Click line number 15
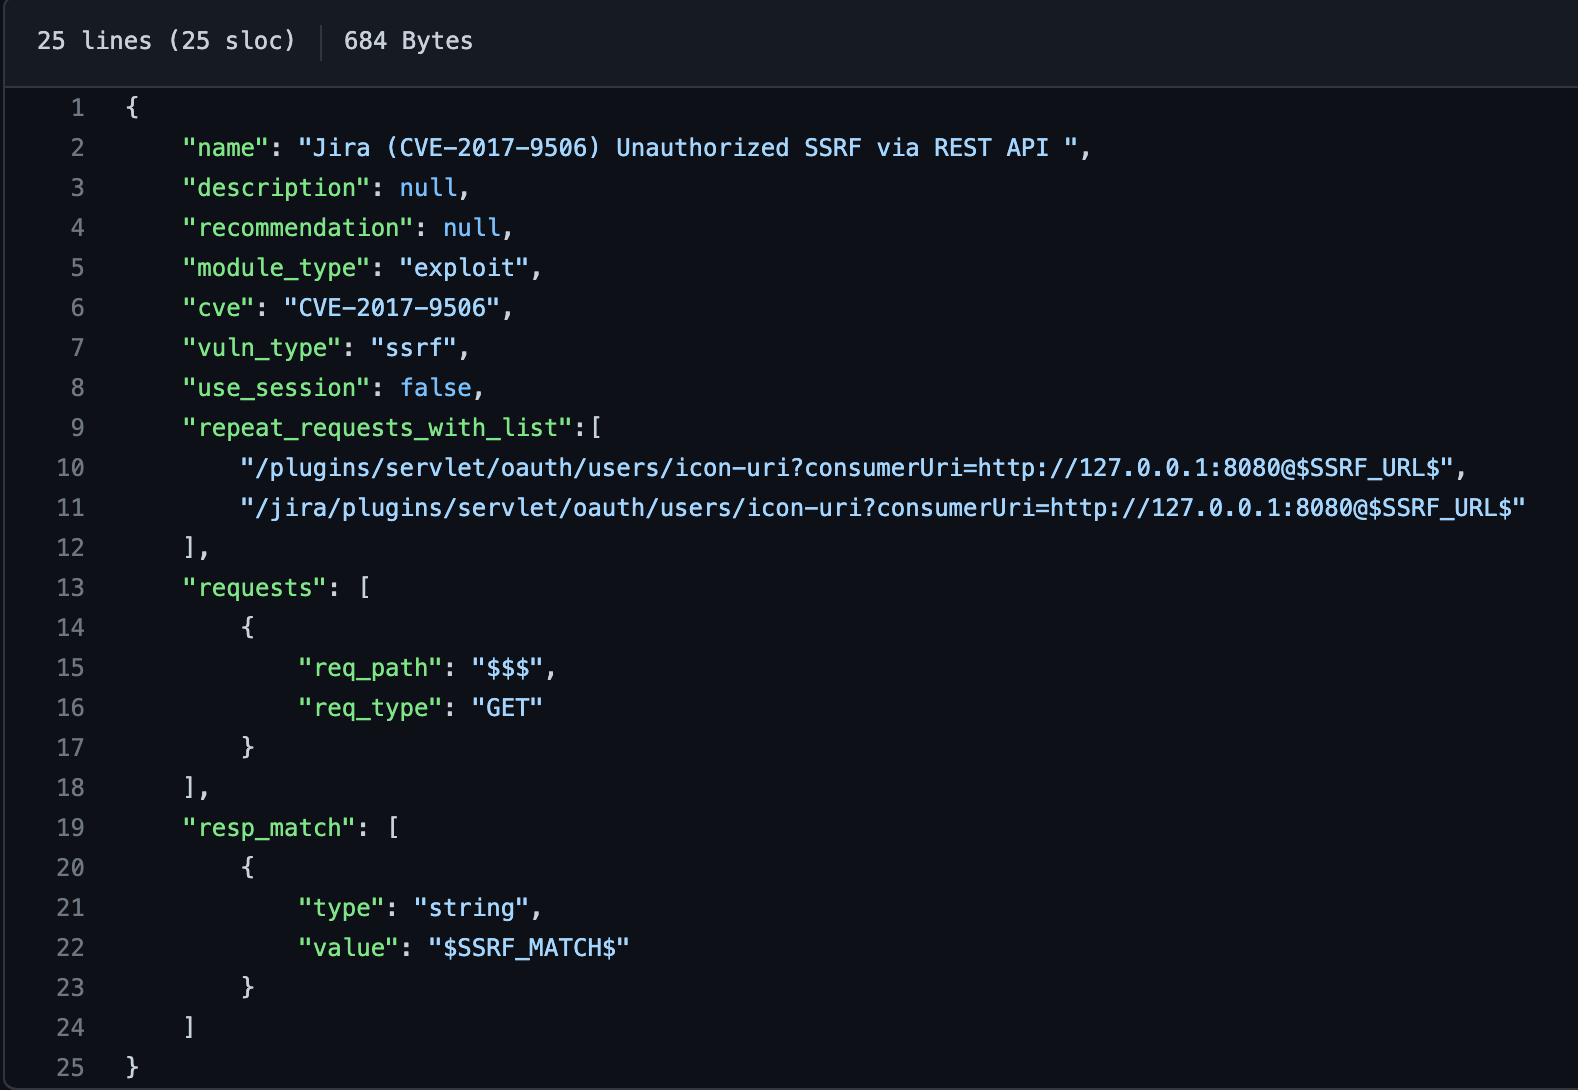The height and width of the screenshot is (1090, 1578). pos(70,668)
